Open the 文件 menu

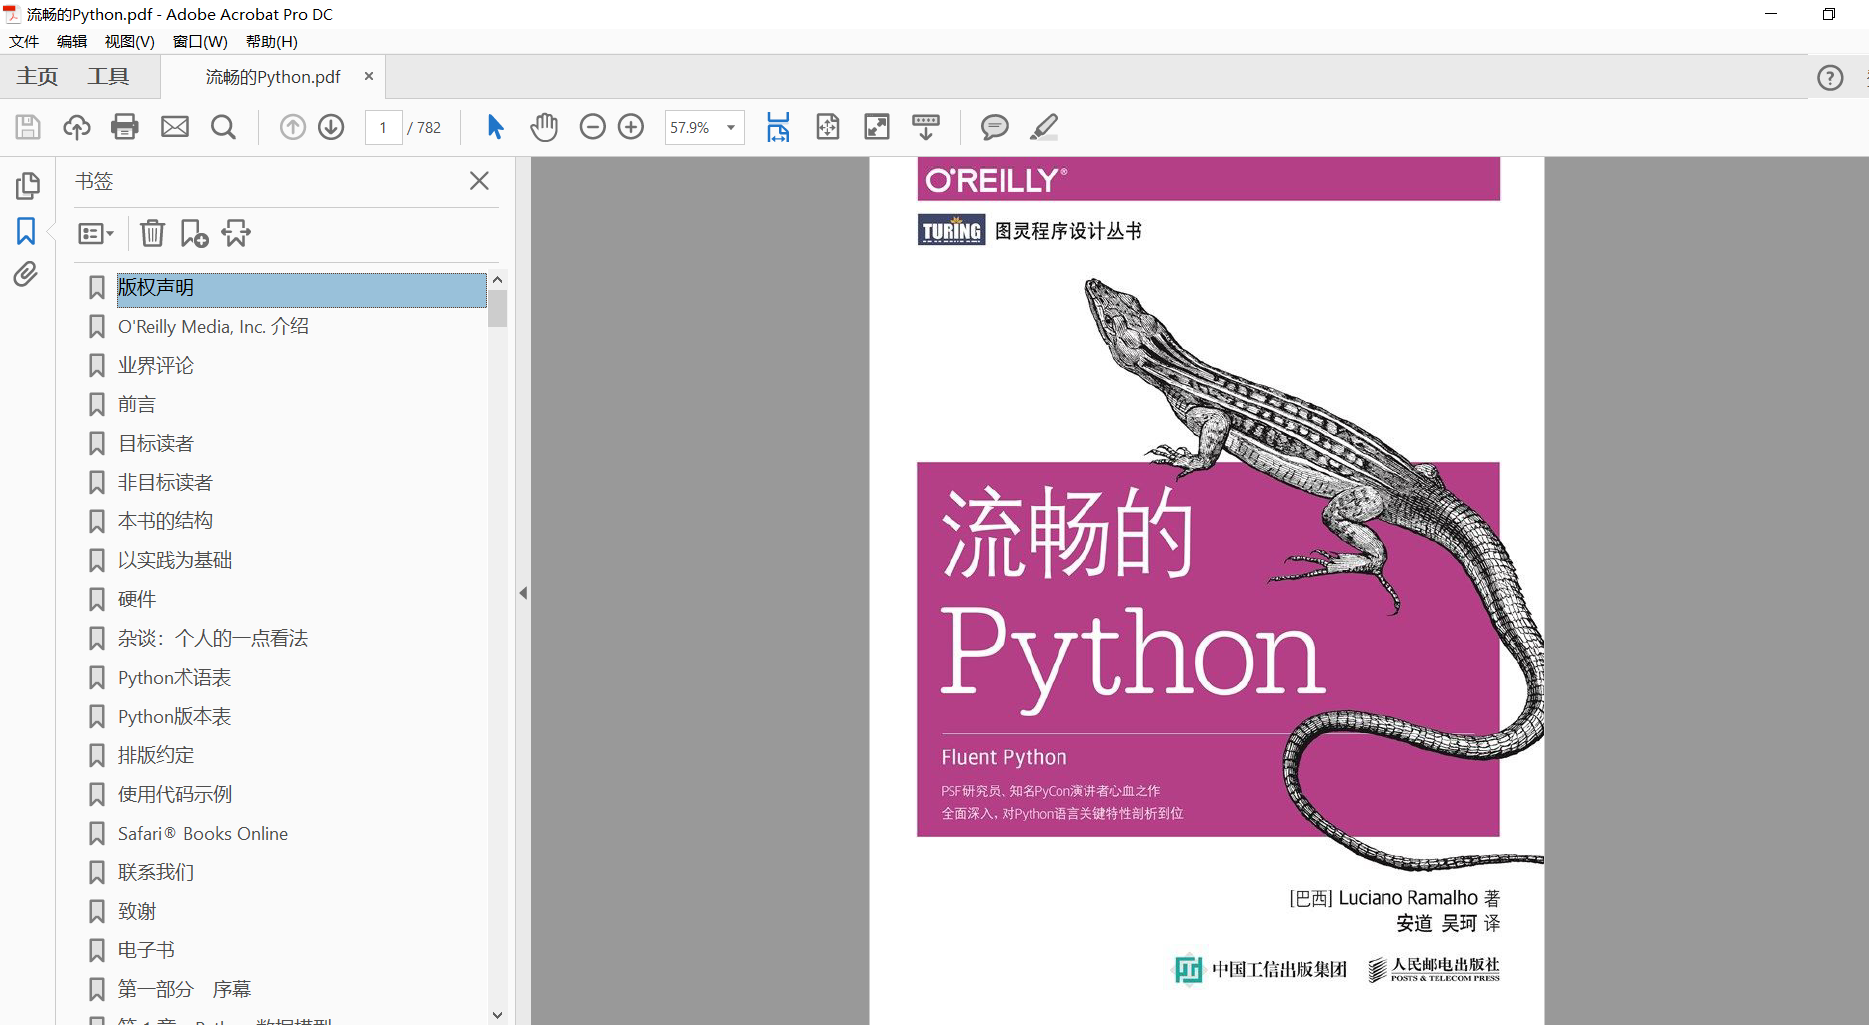coord(24,41)
